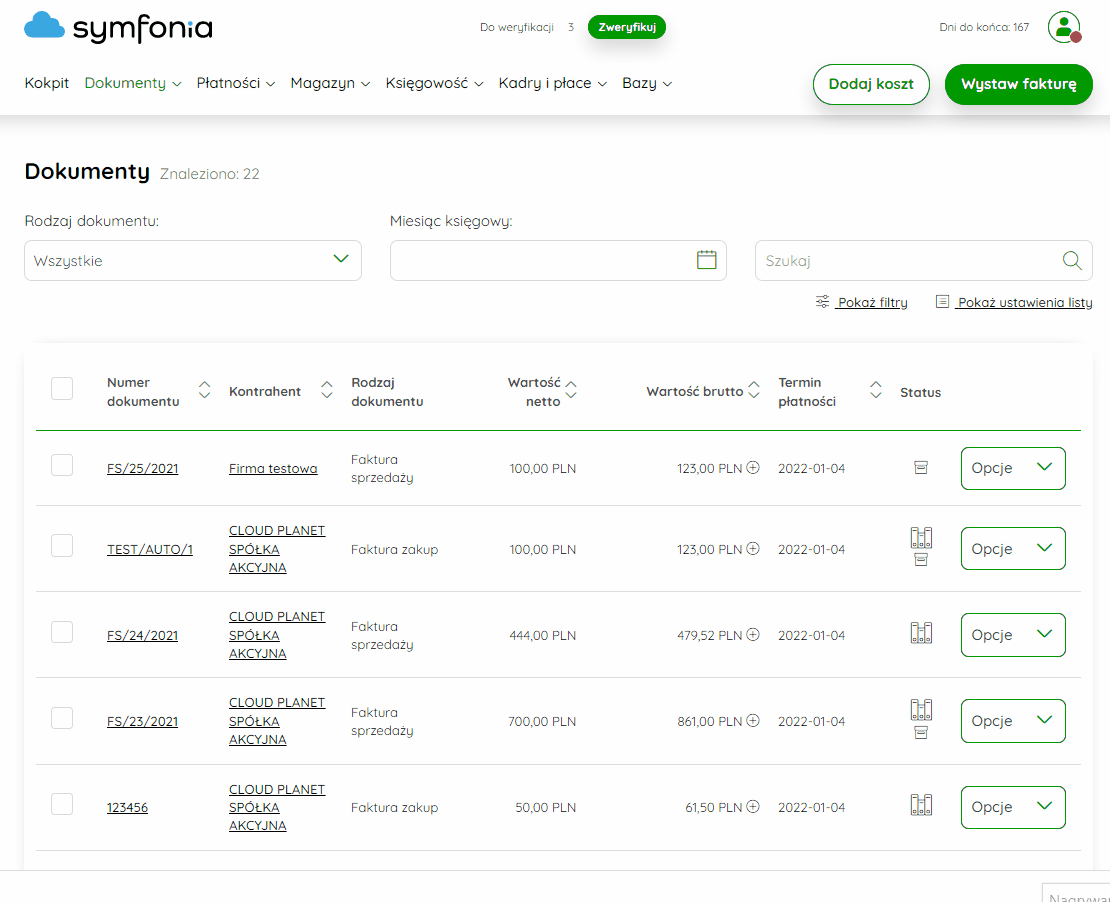1110x902 pixels.
Task: Select the checkbox for row TEST/AUTO/1
Action: [62, 546]
